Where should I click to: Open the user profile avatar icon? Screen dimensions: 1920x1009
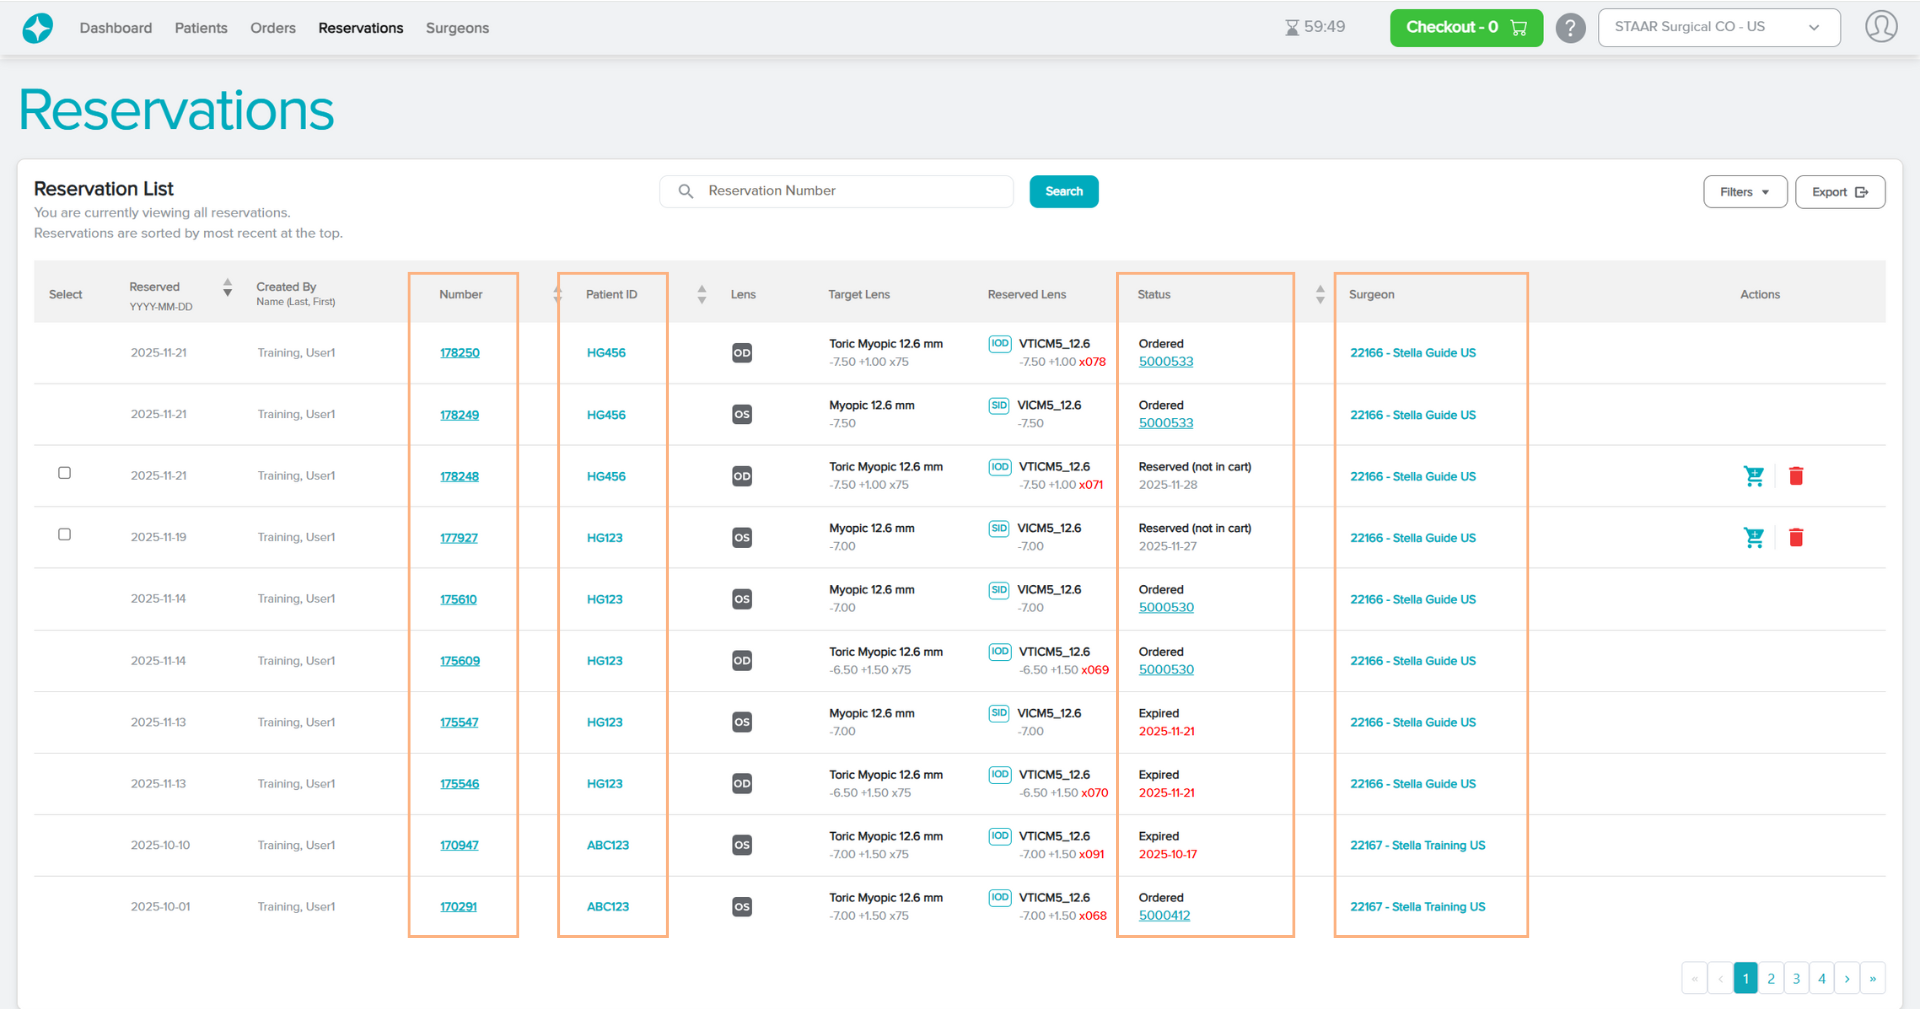click(1880, 27)
